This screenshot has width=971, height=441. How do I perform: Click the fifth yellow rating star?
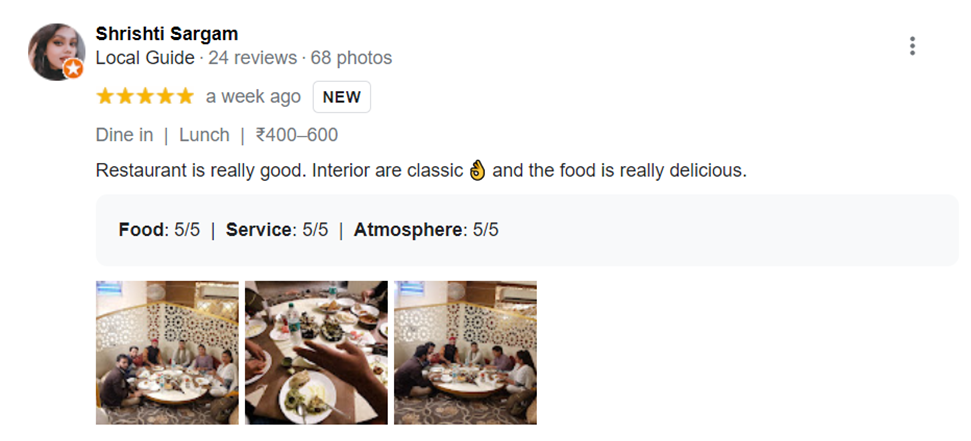[x=185, y=97]
